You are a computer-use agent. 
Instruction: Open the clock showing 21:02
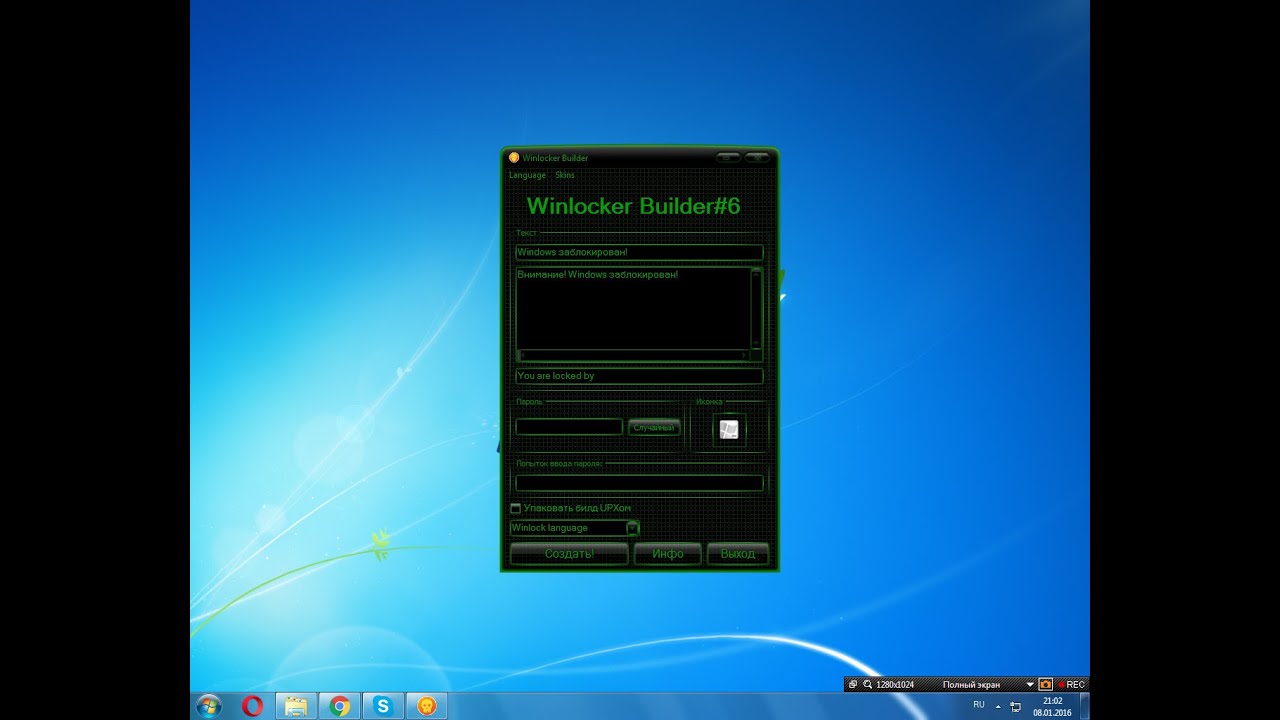1052,706
